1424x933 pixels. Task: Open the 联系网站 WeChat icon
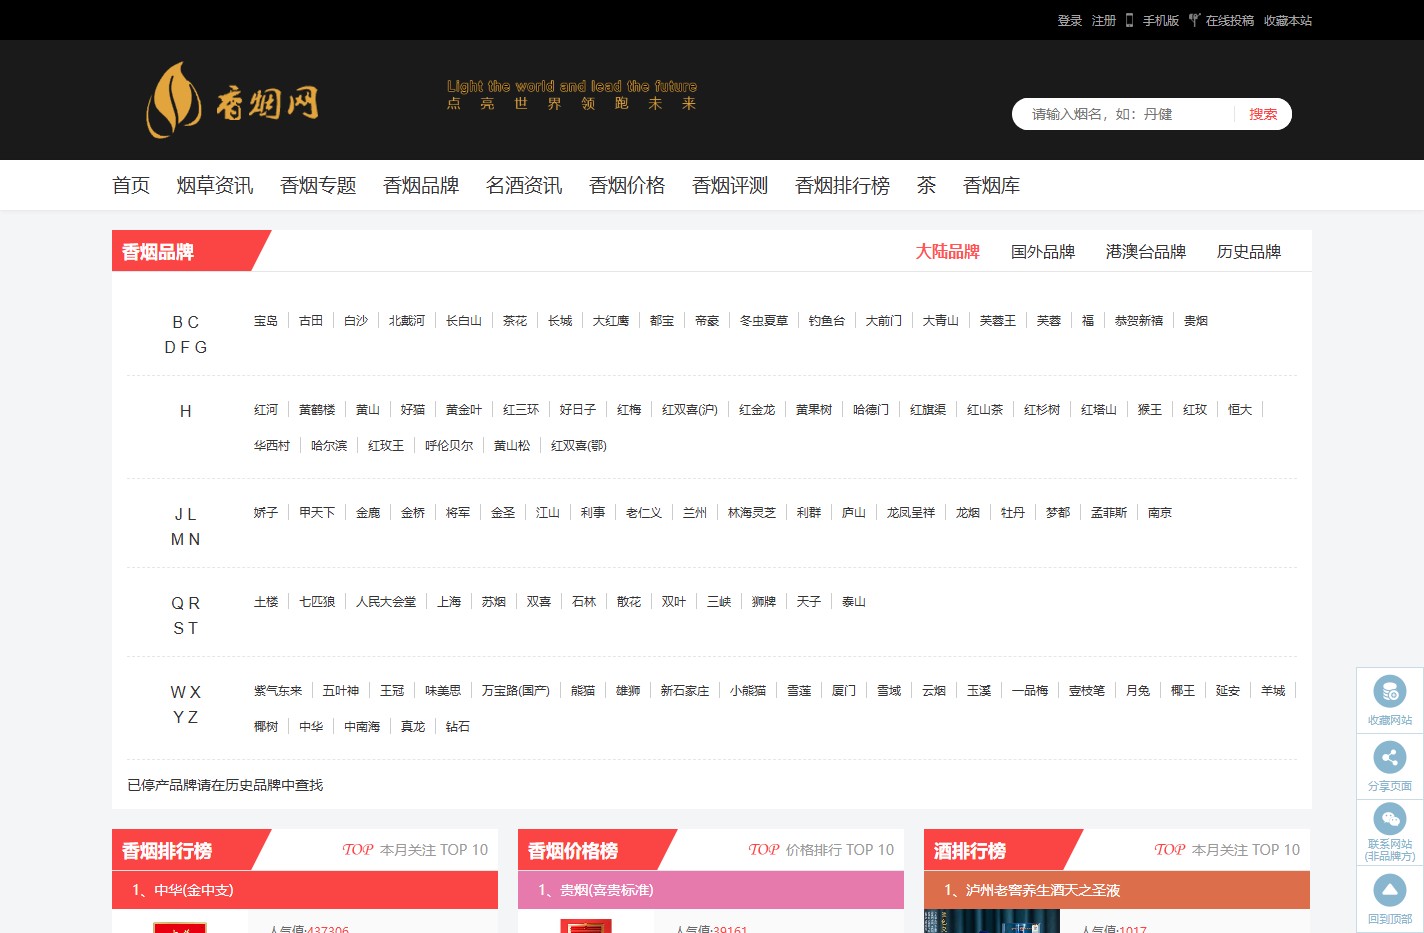[x=1390, y=821]
